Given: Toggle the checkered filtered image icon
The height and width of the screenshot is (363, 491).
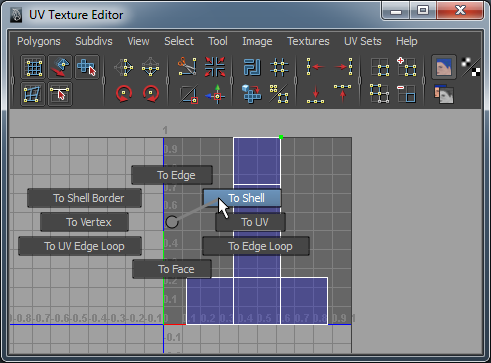Looking at the screenshot, I should coord(471,67).
